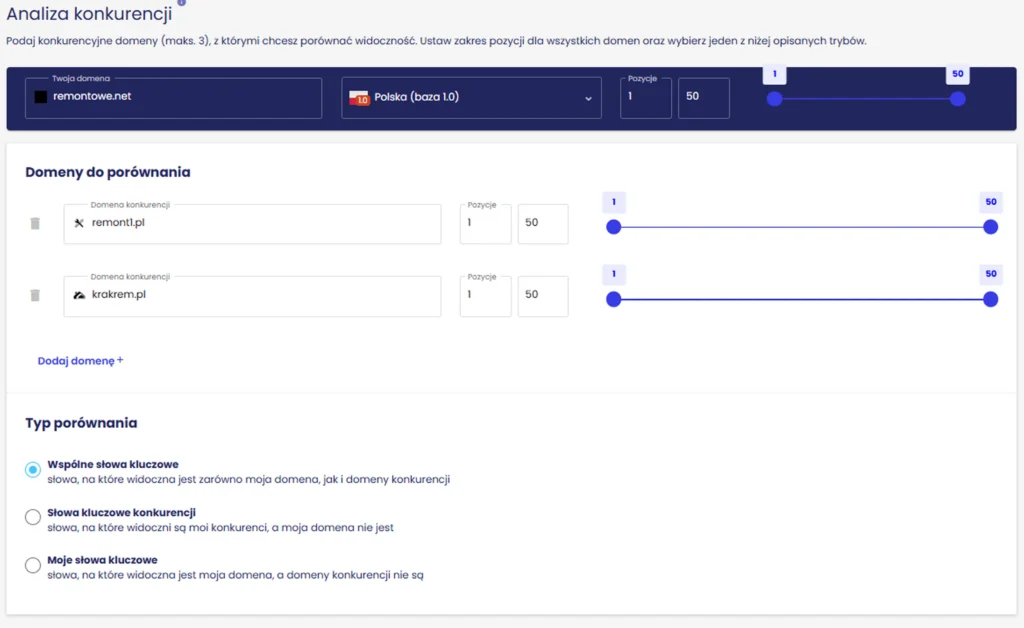1024x628 pixels.
Task: Select Moje słowa kluczowe radio option
Action: coord(33,565)
